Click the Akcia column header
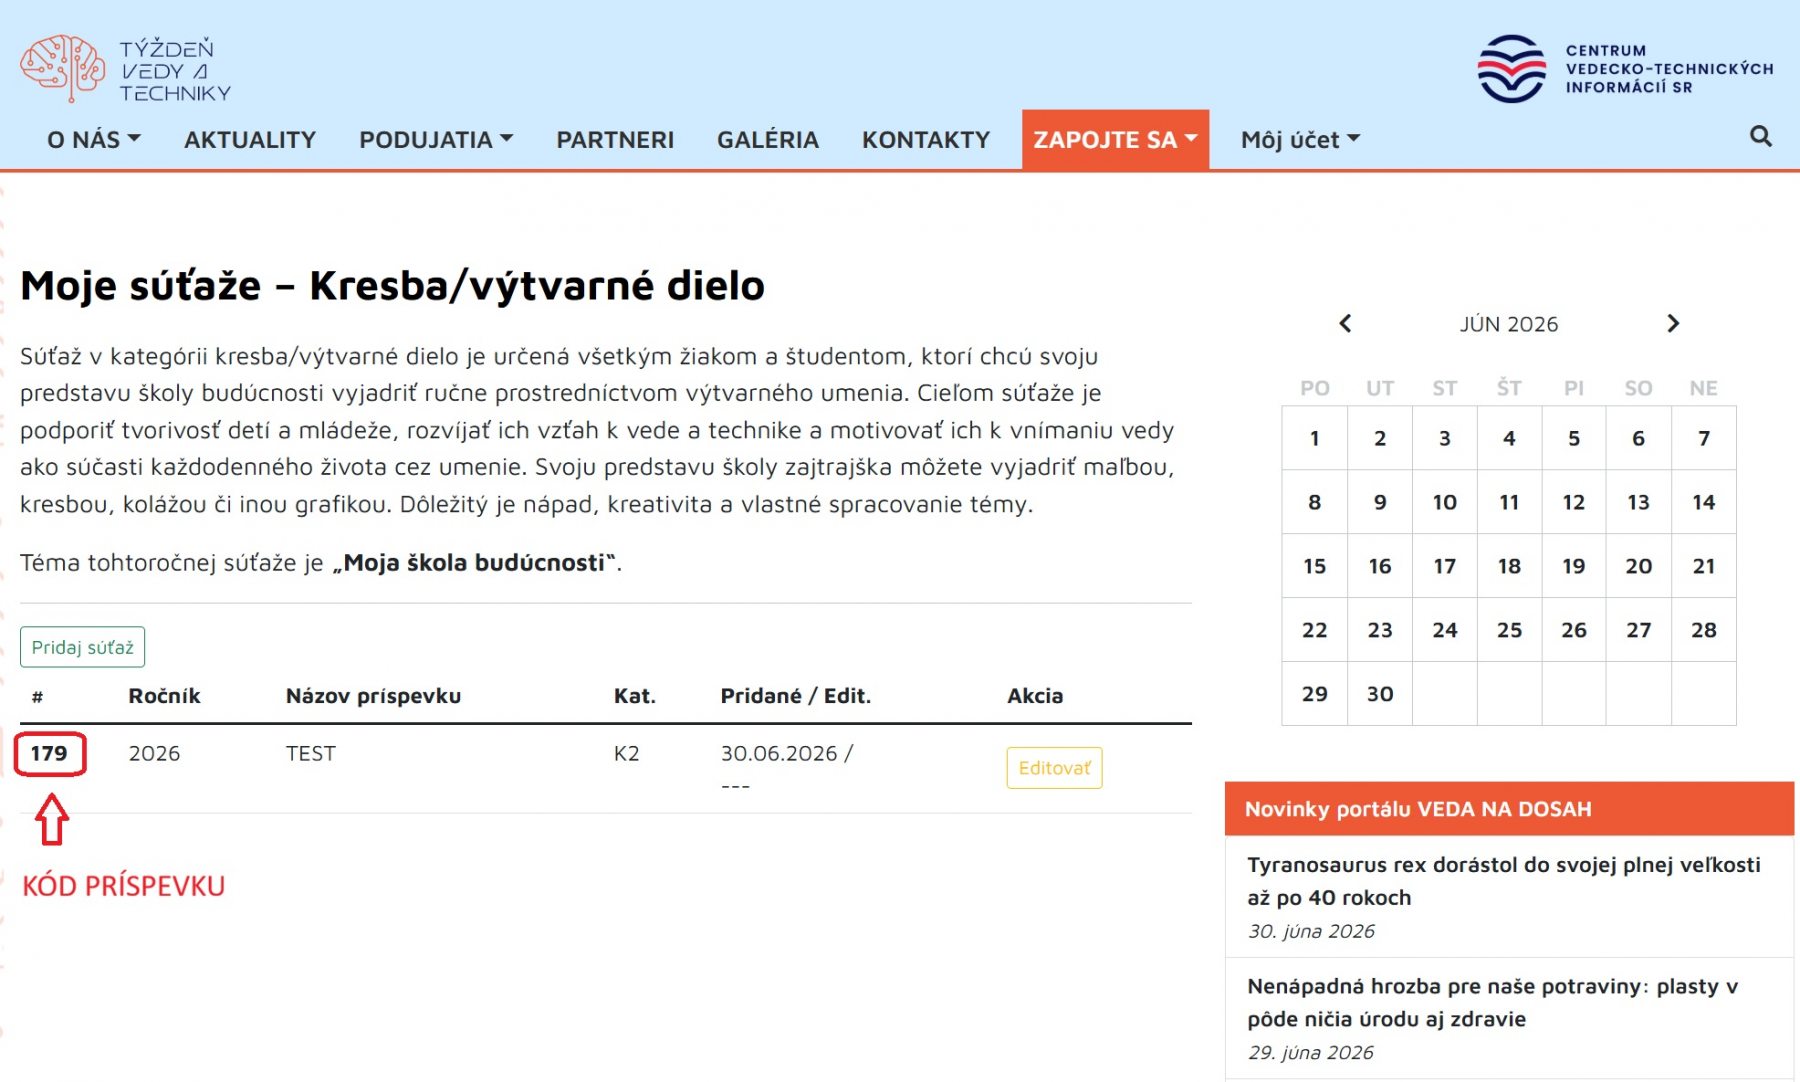Screen dimensions: 1800x1082 [1035, 696]
